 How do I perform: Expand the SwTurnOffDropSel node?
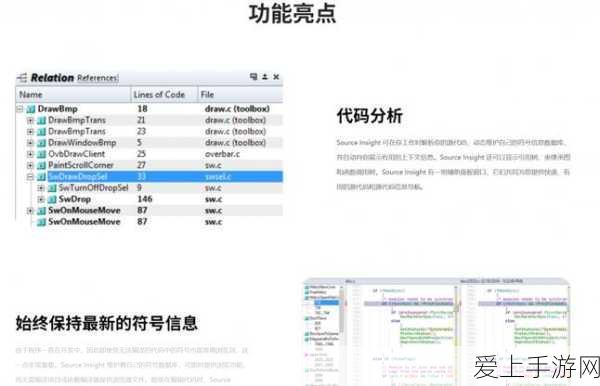coord(41,188)
